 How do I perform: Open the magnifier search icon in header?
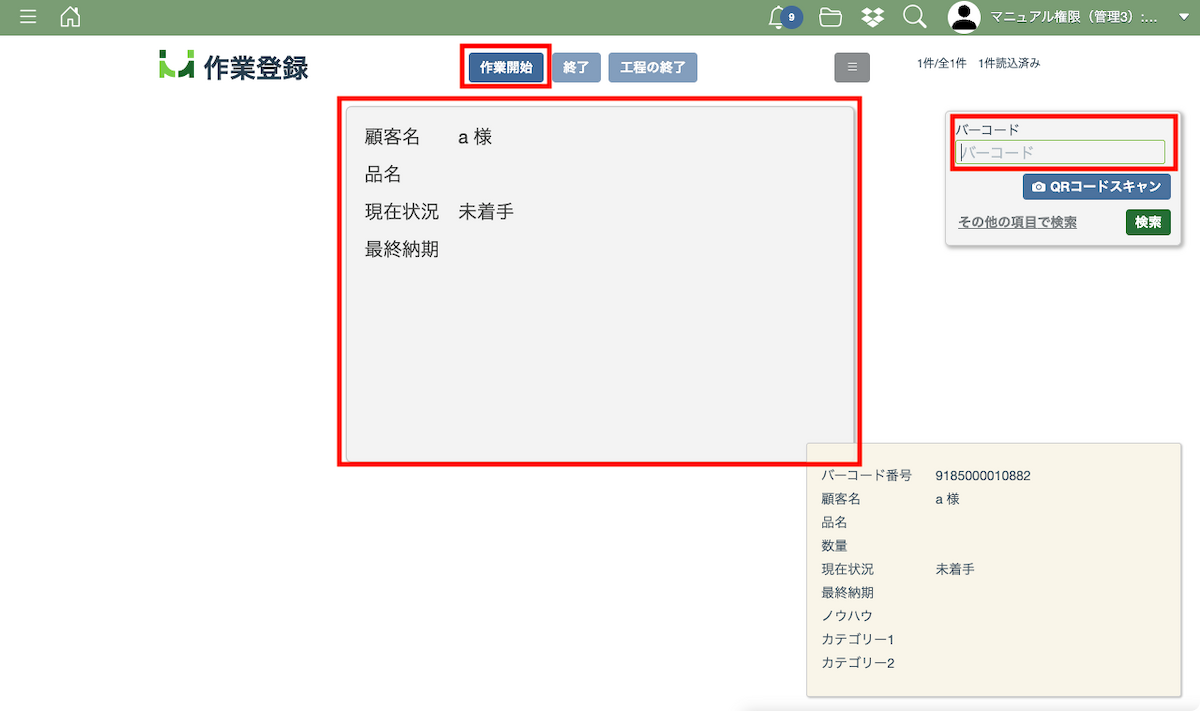point(914,17)
